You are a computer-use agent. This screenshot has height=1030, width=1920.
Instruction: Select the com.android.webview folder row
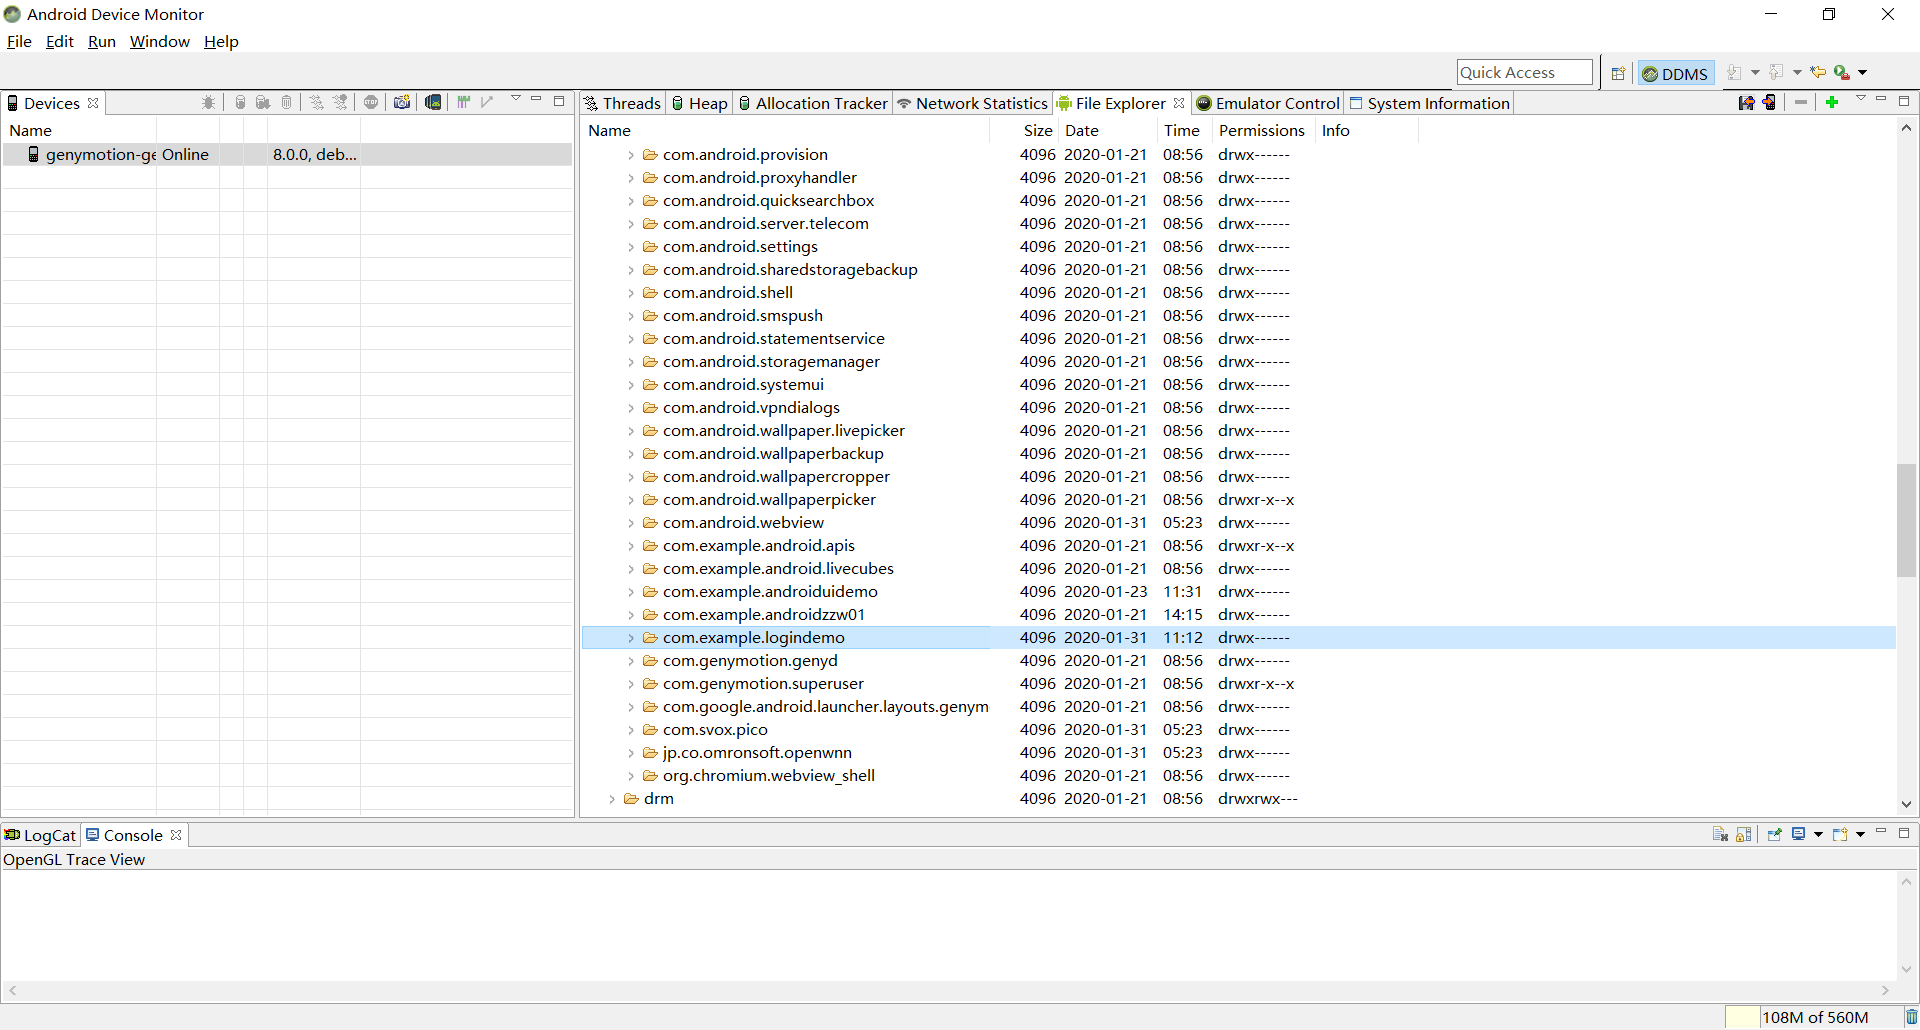[1238, 522]
